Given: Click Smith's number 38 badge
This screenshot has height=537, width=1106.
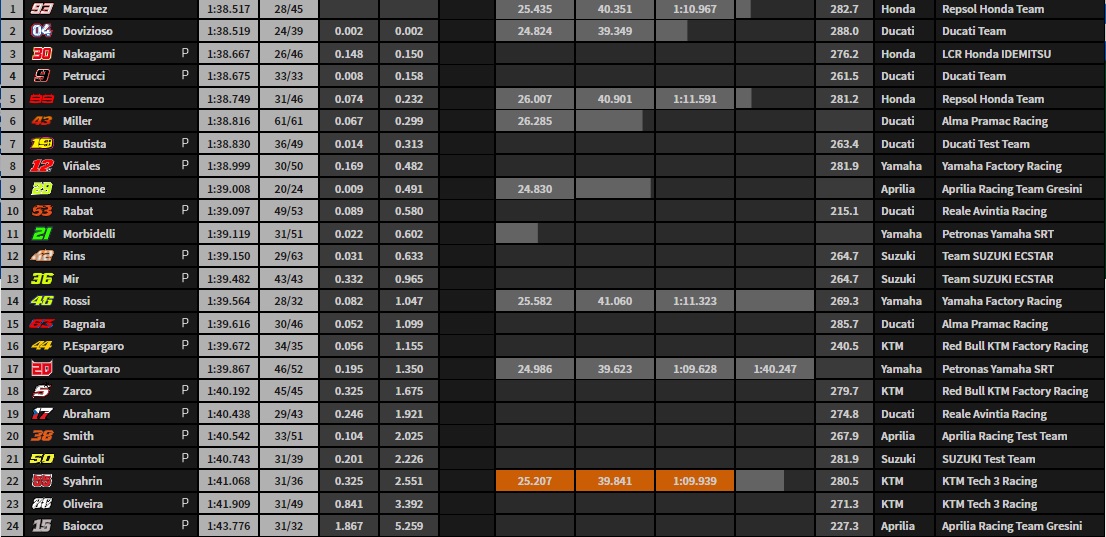Looking at the screenshot, I should click(x=42, y=436).
